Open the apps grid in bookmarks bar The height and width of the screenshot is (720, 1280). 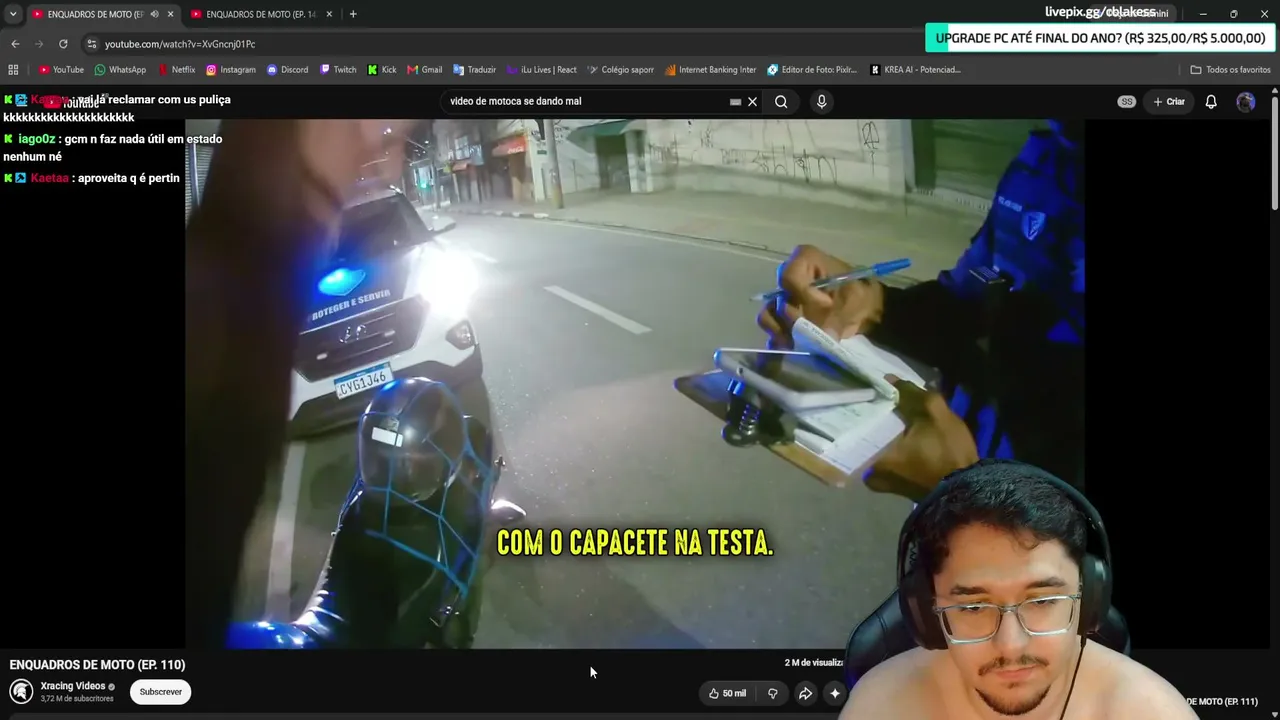(13, 70)
